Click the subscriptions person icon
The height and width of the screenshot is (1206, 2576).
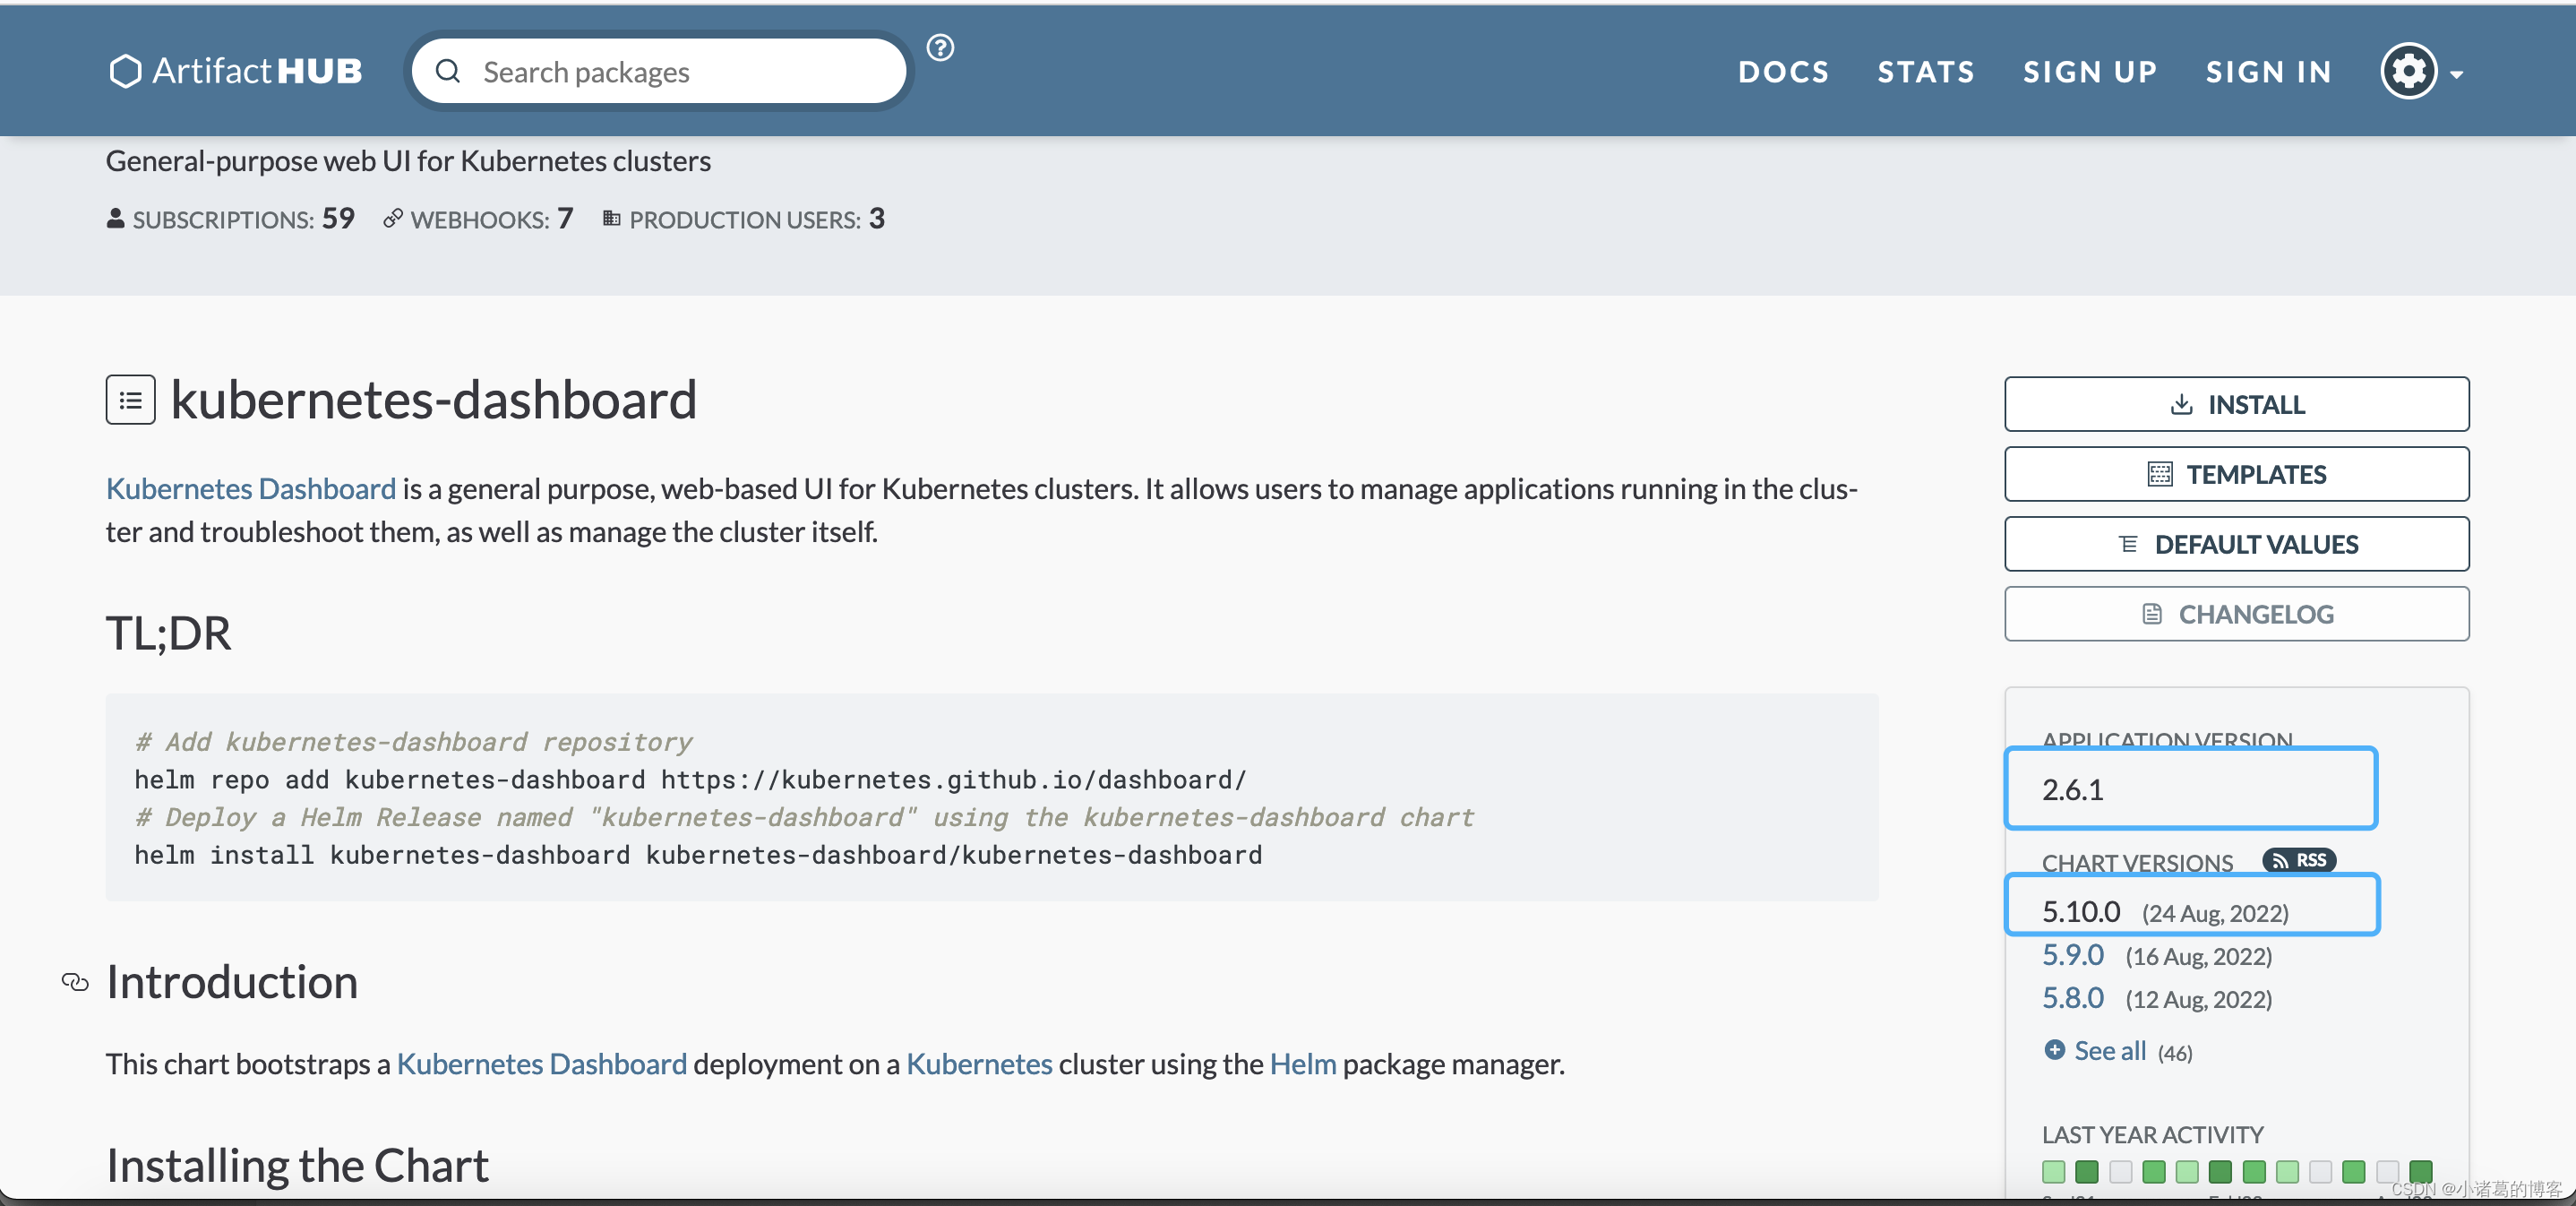(115, 218)
